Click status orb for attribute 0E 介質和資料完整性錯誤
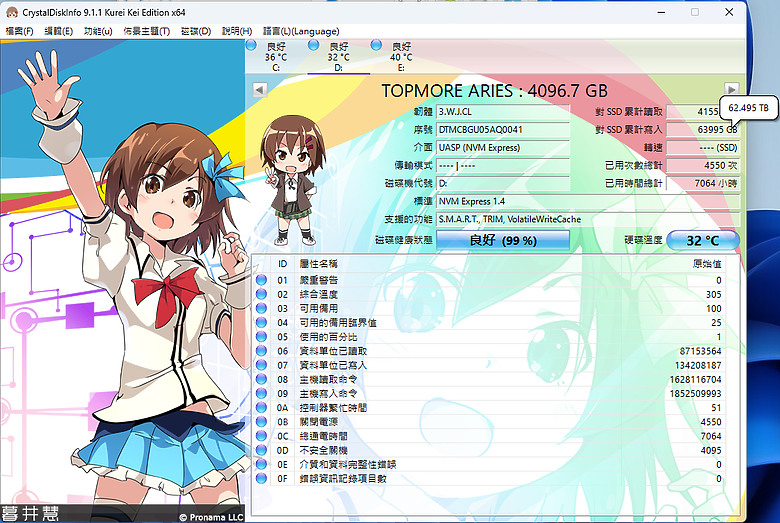 (x=261, y=464)
